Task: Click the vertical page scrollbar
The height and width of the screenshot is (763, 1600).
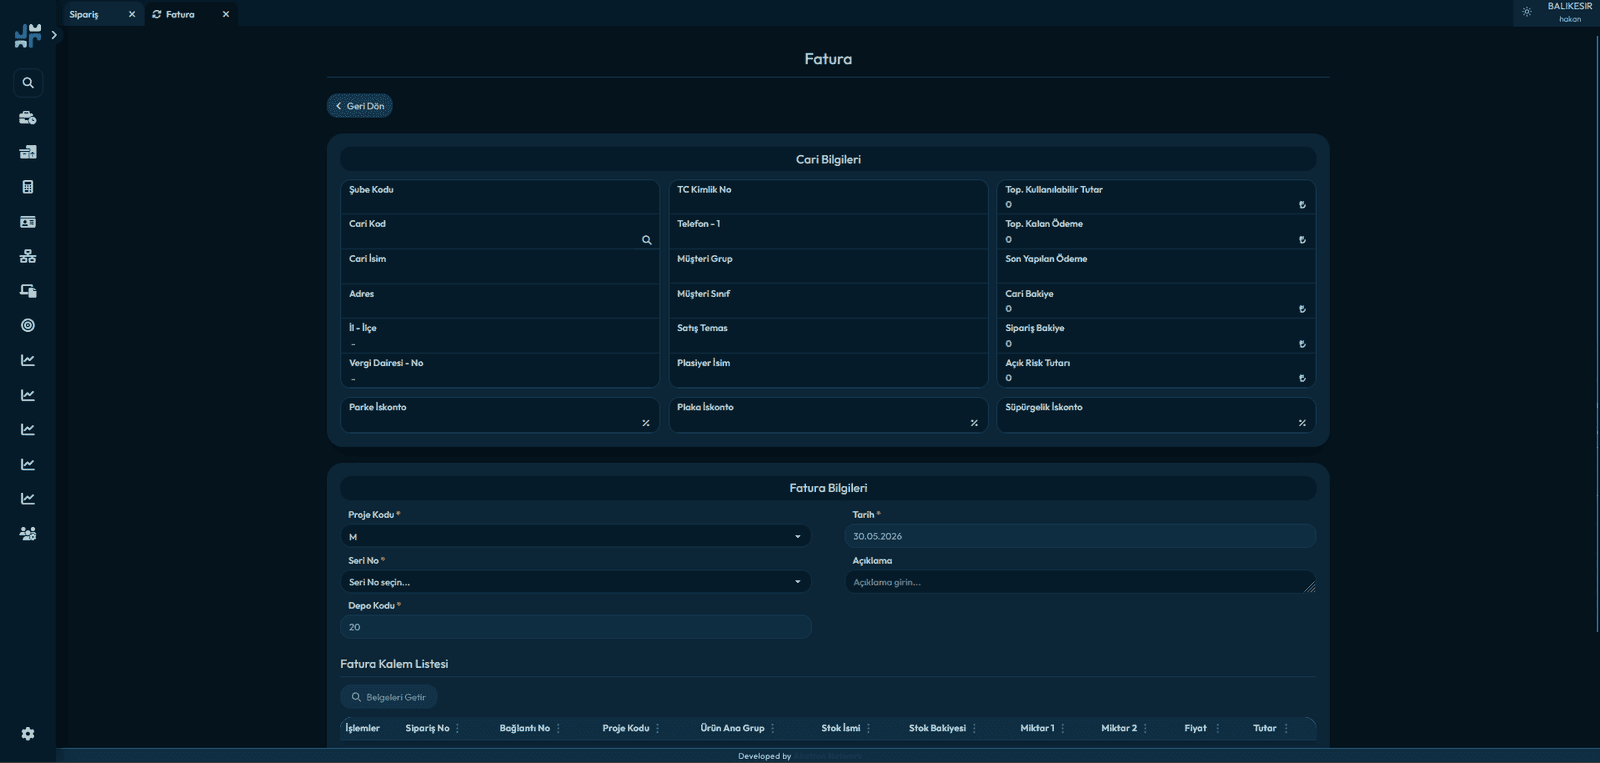Action: pos(1596,334)
